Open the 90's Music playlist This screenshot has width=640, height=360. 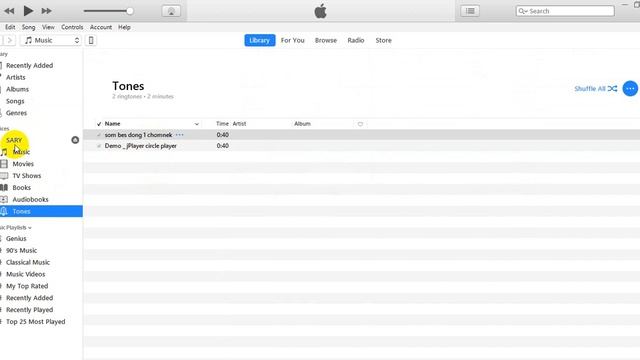coord(21,250)
